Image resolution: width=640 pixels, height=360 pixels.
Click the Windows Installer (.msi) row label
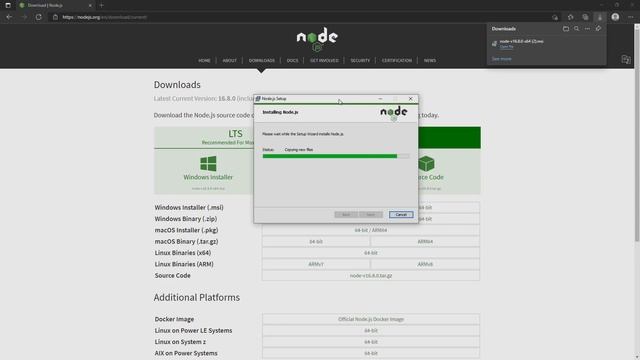[x=189, y=207]
